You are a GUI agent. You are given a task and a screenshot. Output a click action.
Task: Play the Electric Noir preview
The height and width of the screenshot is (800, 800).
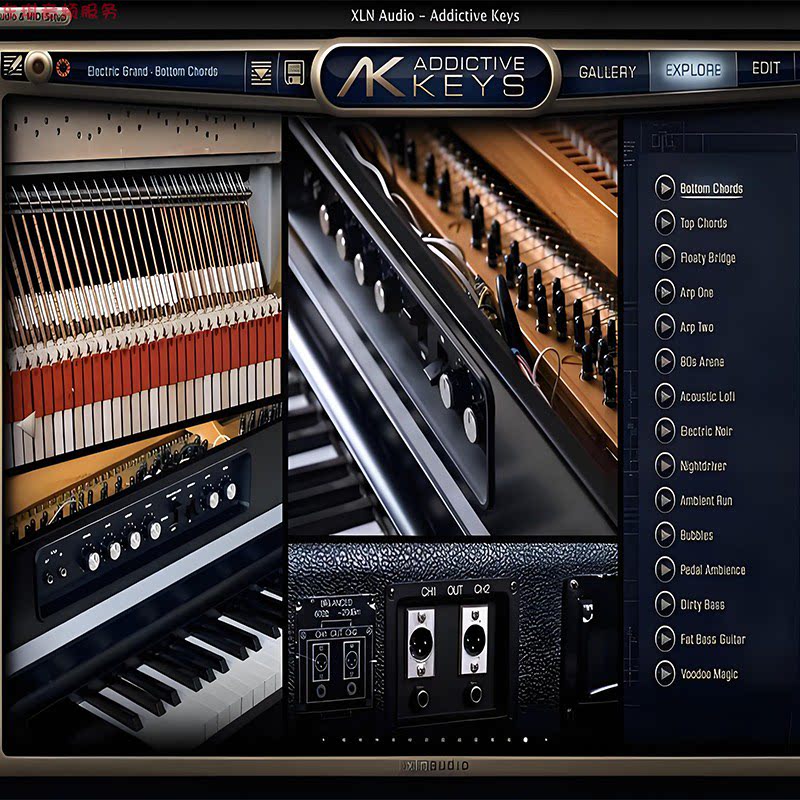pos(665,431)
